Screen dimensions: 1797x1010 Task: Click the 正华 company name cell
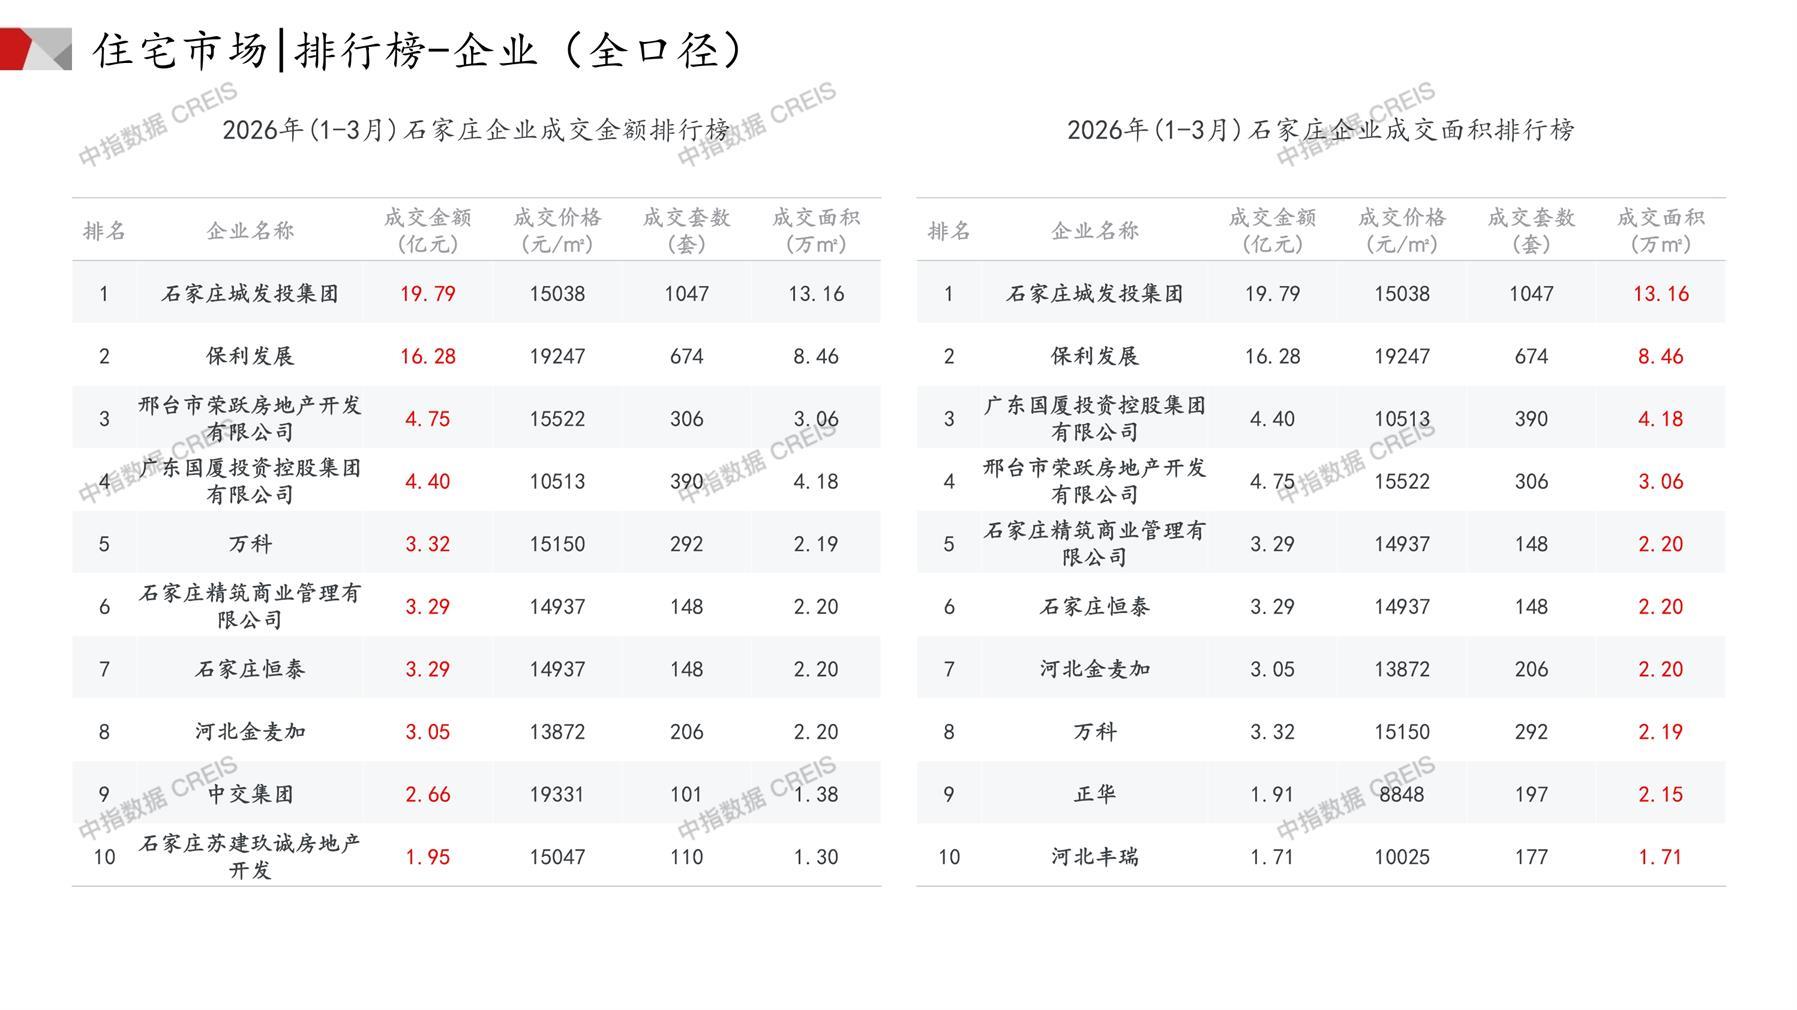tap(1094, 794)
